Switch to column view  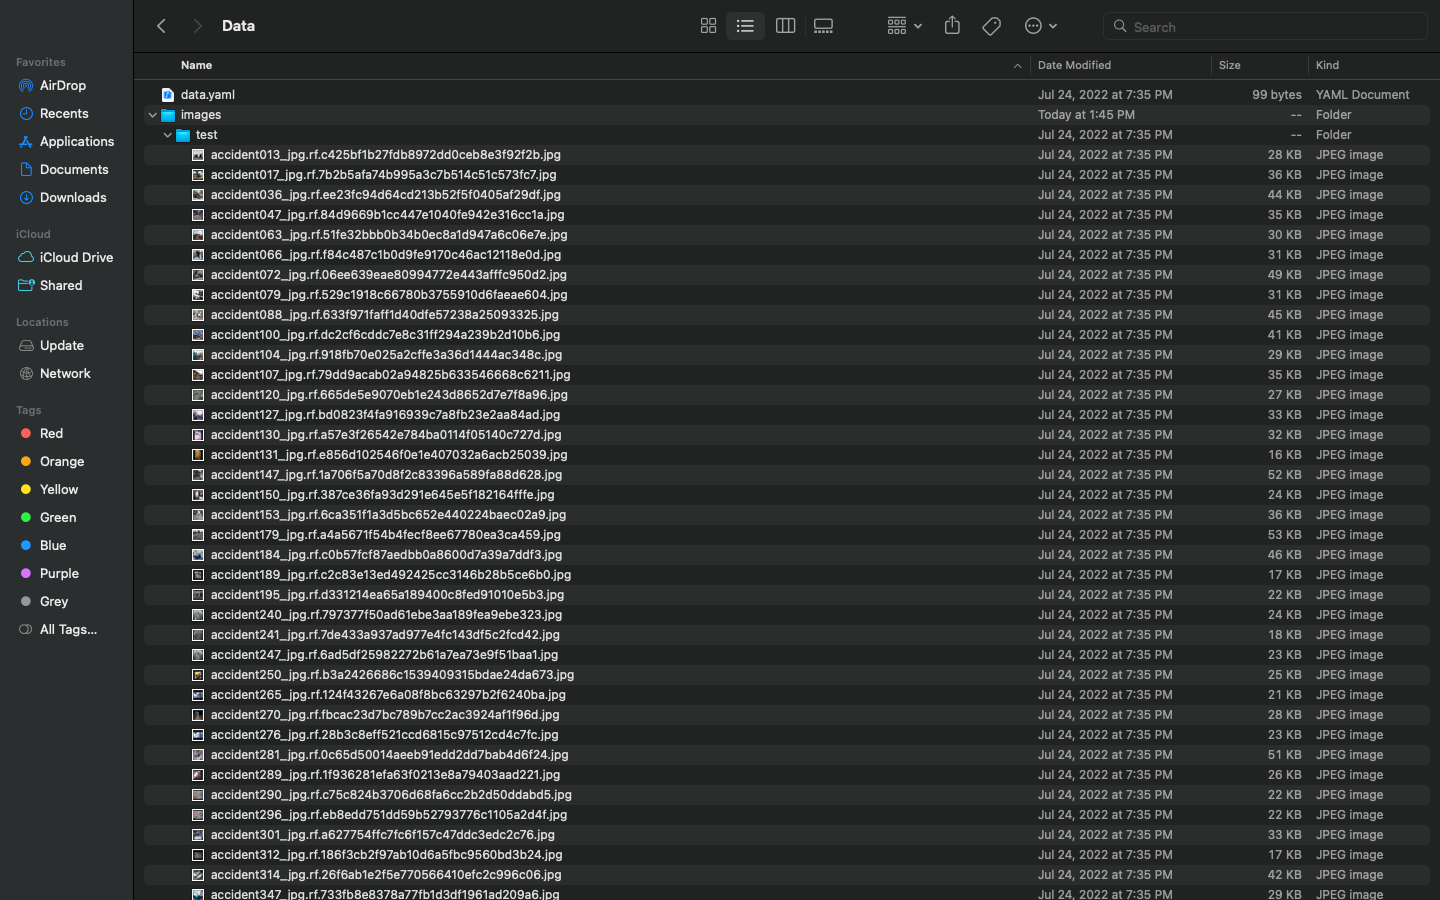pos(785,25)
